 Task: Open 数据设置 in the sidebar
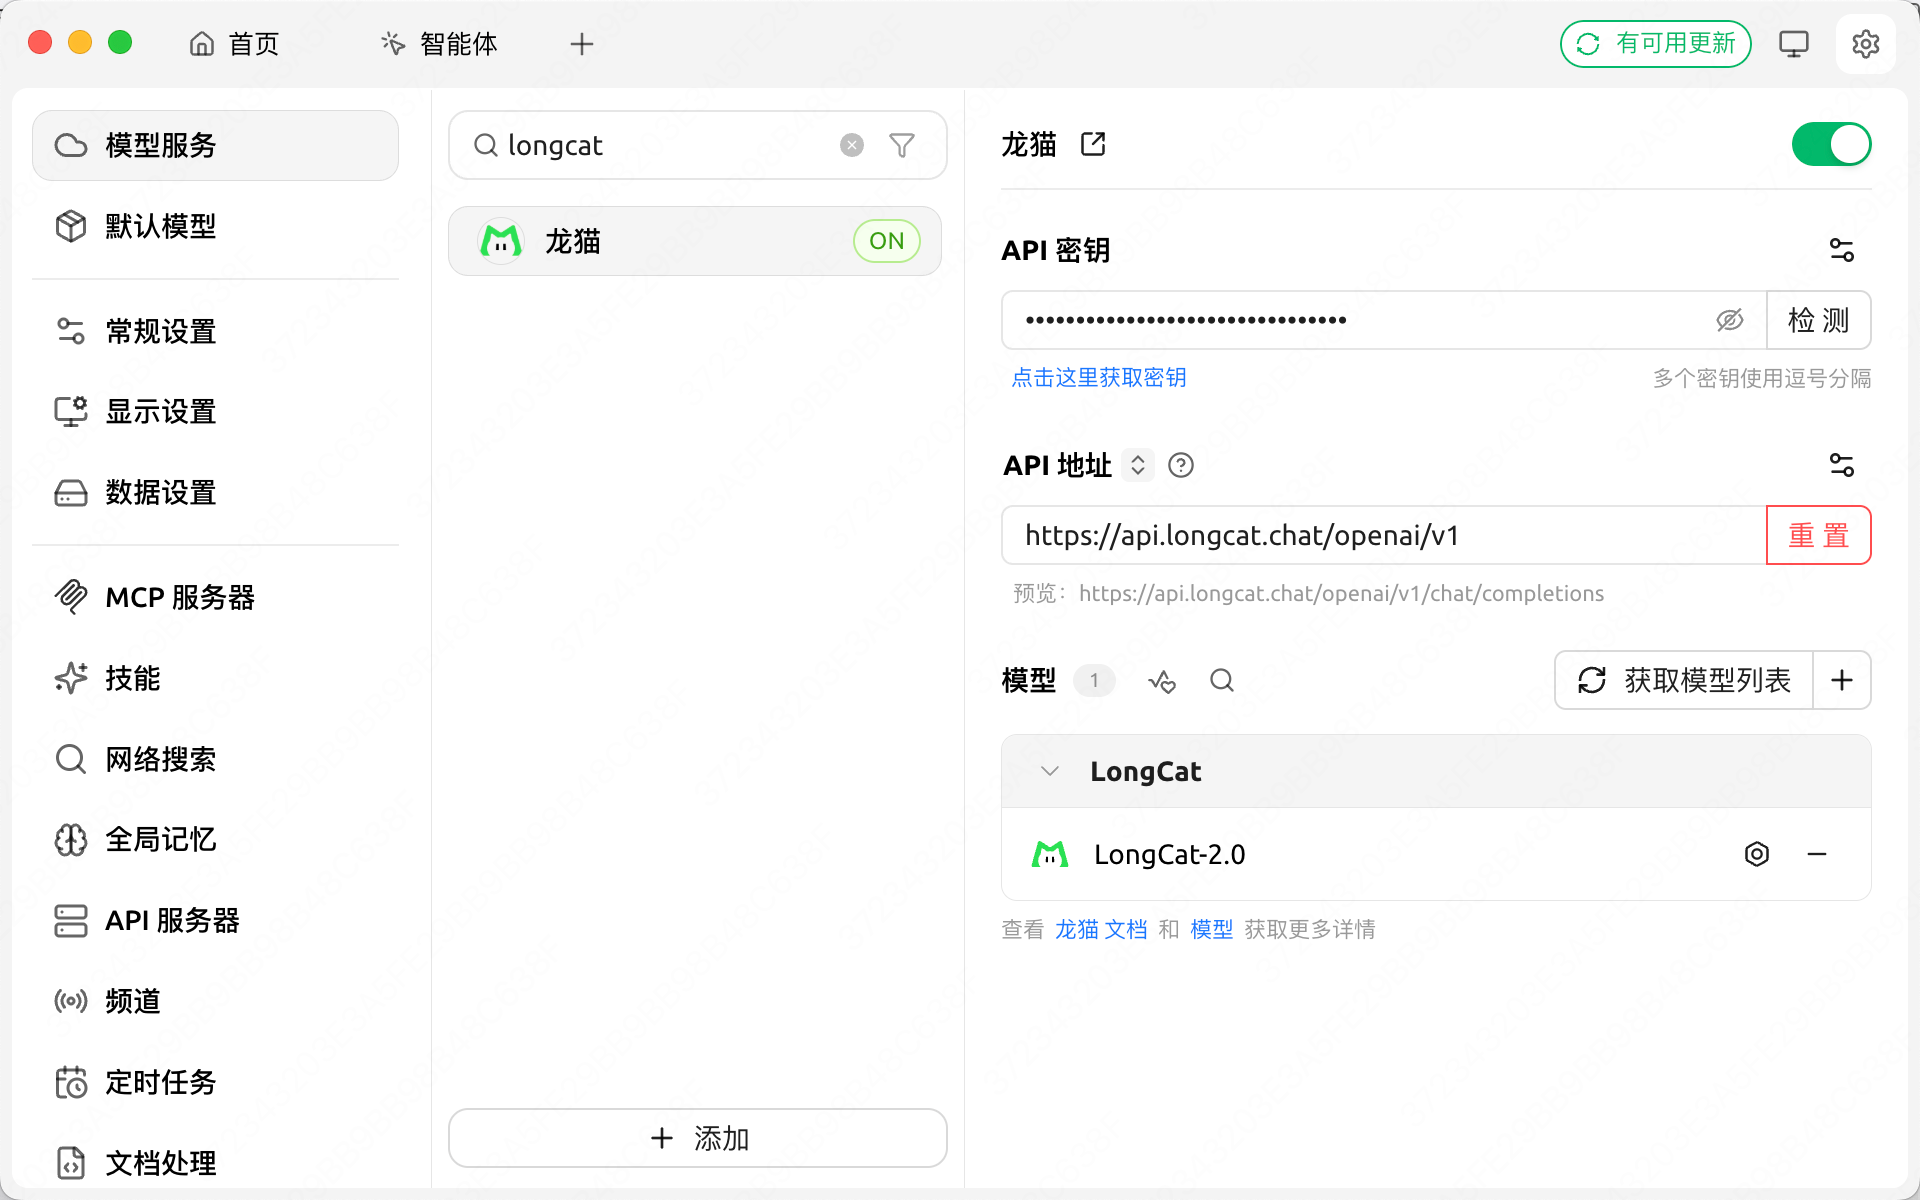pos(215,492)
